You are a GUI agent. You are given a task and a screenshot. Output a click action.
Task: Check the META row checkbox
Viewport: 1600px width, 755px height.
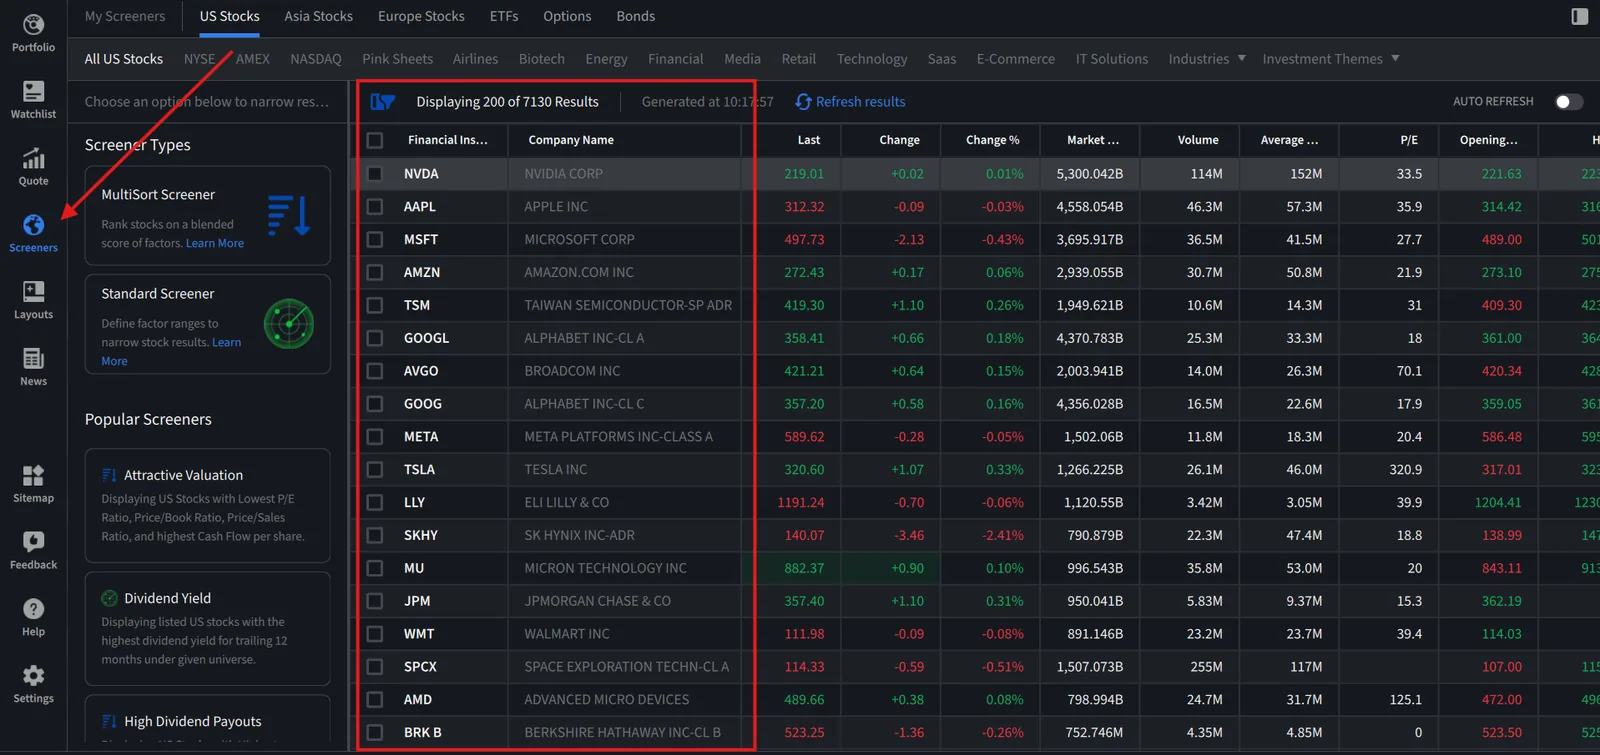[x=375, y=436]
